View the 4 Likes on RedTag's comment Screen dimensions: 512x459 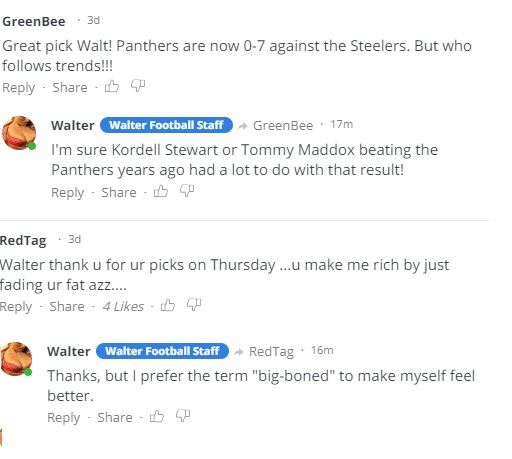[x=123, y=306]
